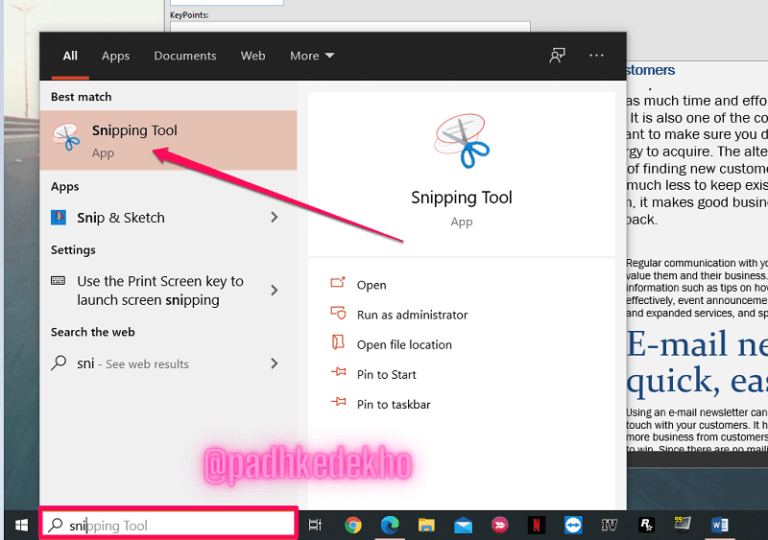Click the Open file location icon

[338, 342]
